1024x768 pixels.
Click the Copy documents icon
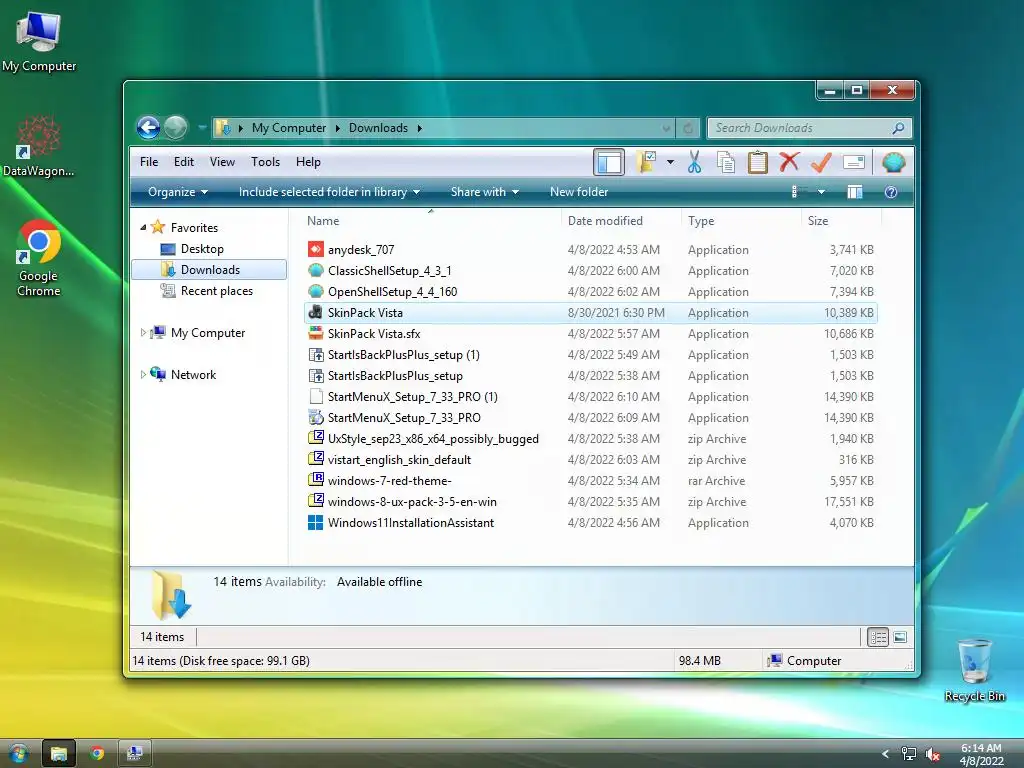coord(726,162)
